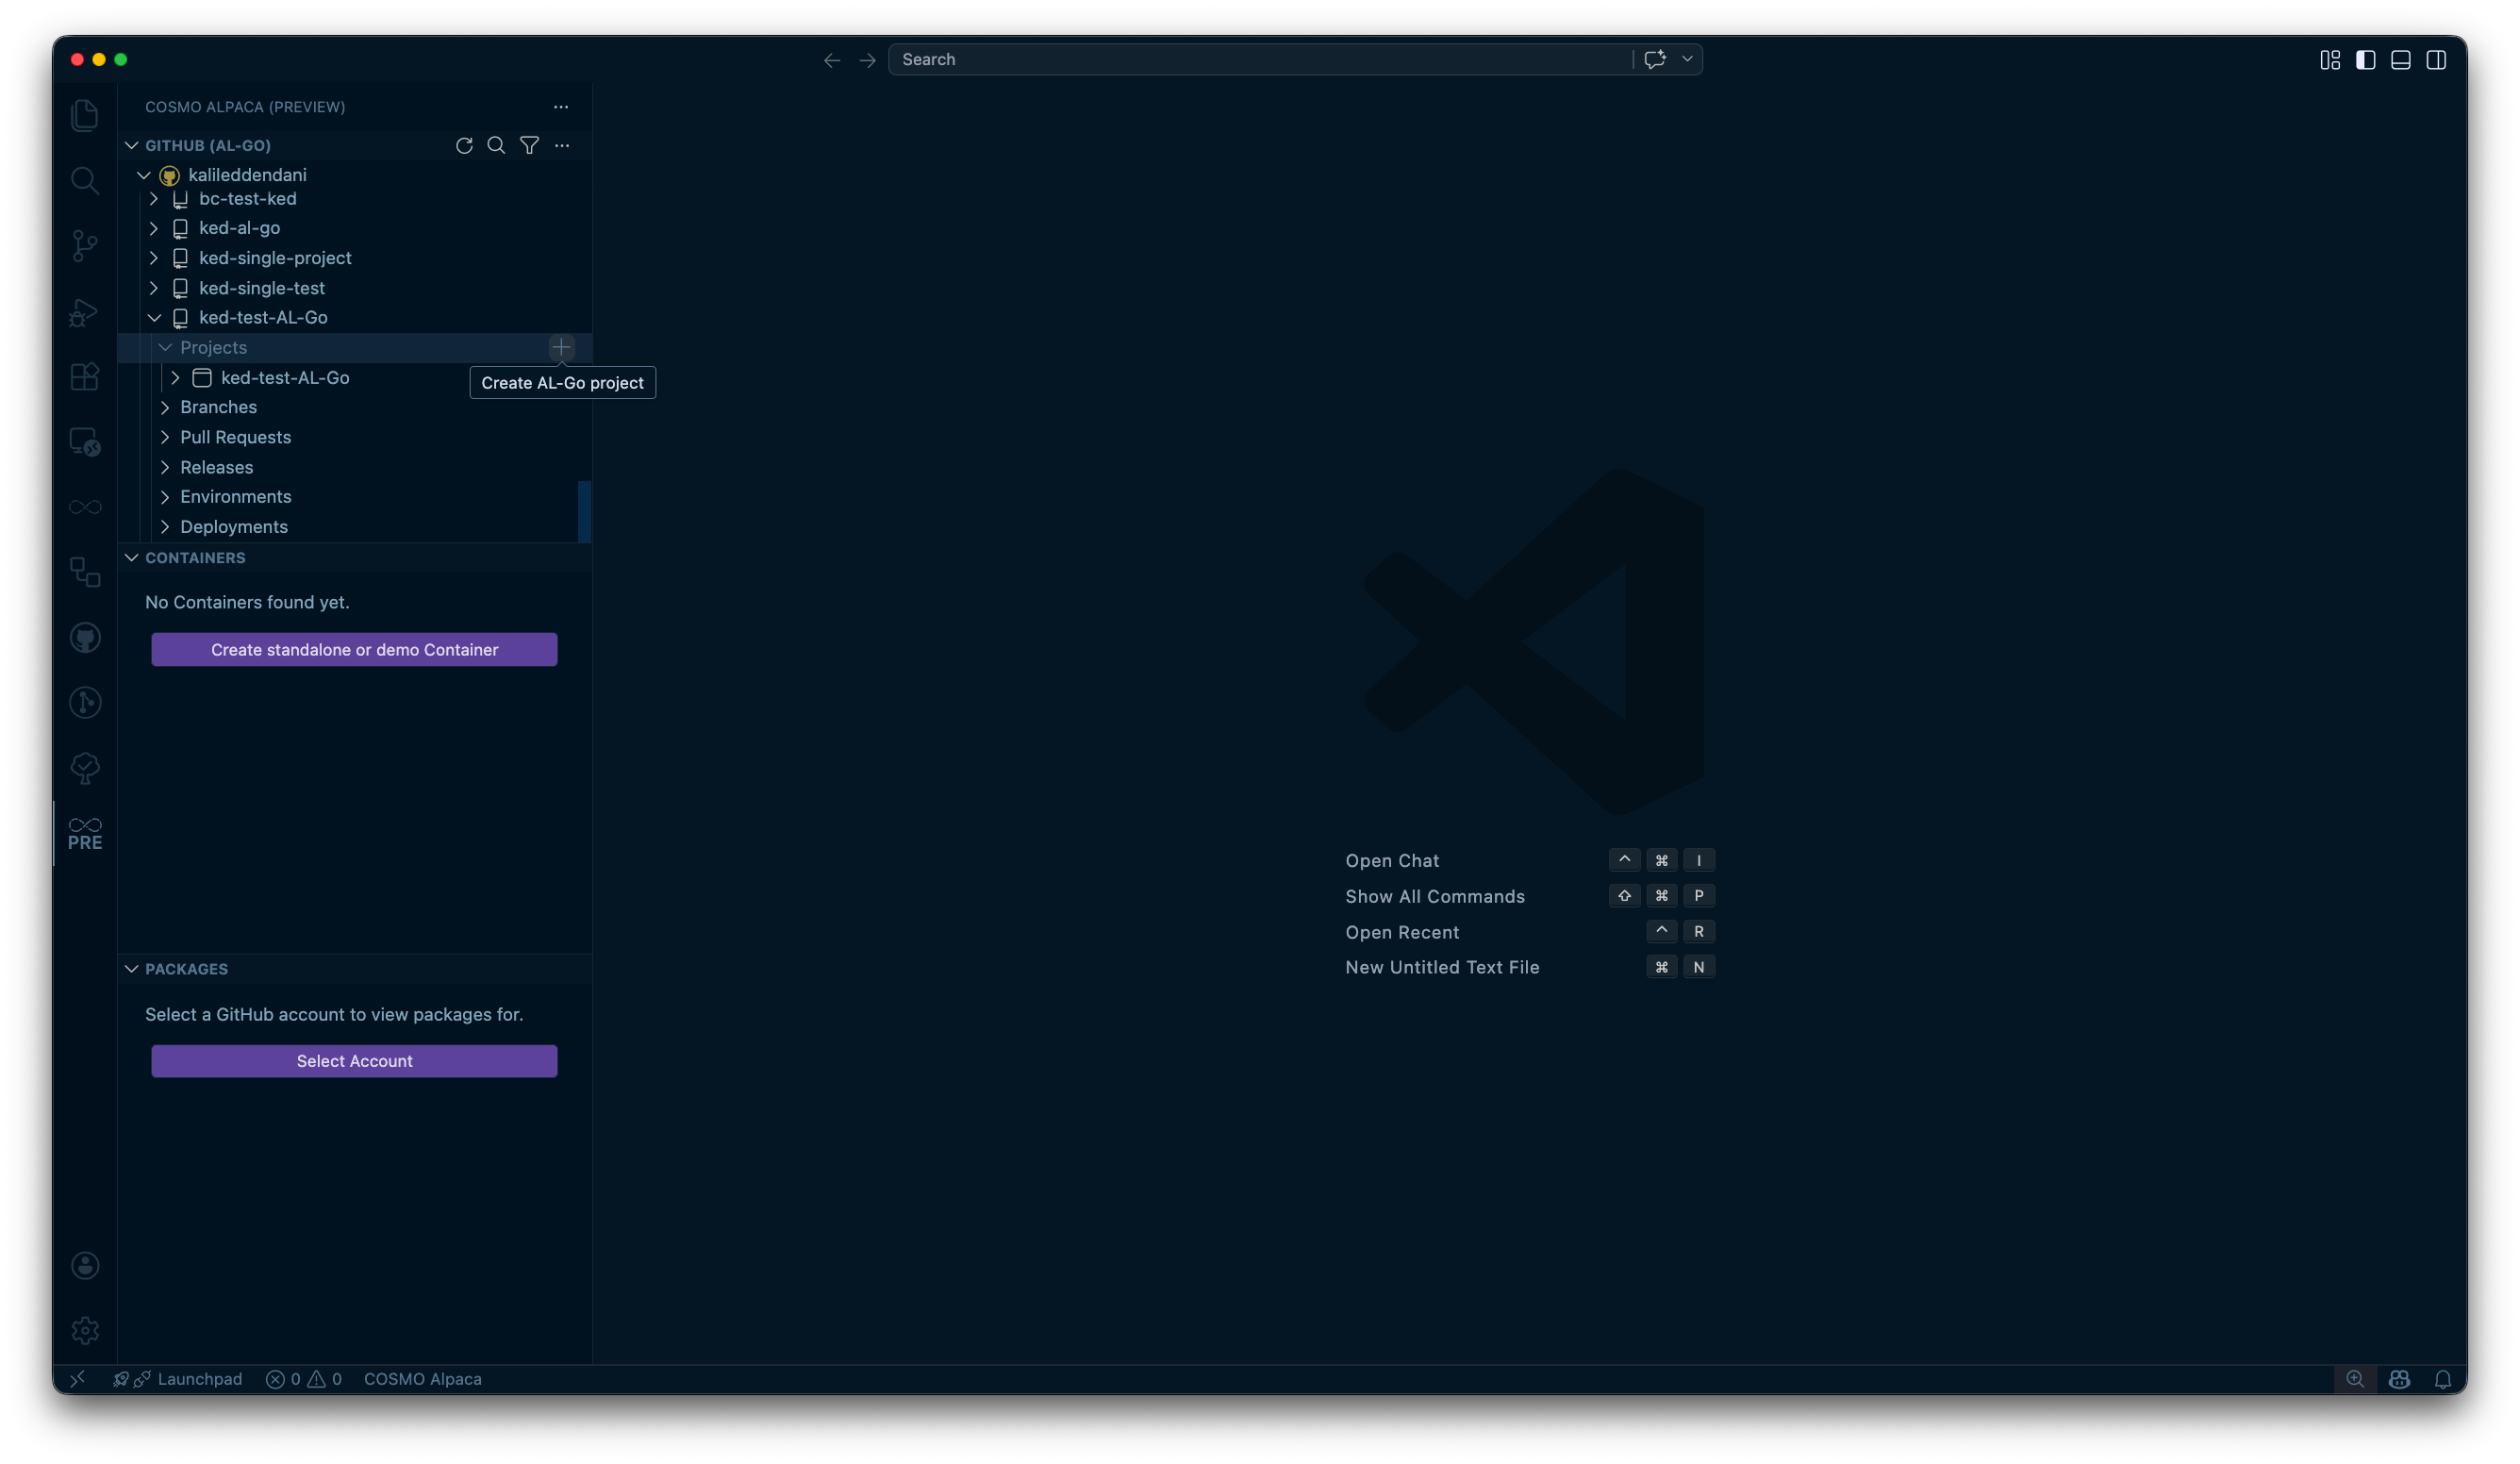Collapse the CONTAINERS section
The width and height of the screenshot is (2520, 1464).
(132, 558)
